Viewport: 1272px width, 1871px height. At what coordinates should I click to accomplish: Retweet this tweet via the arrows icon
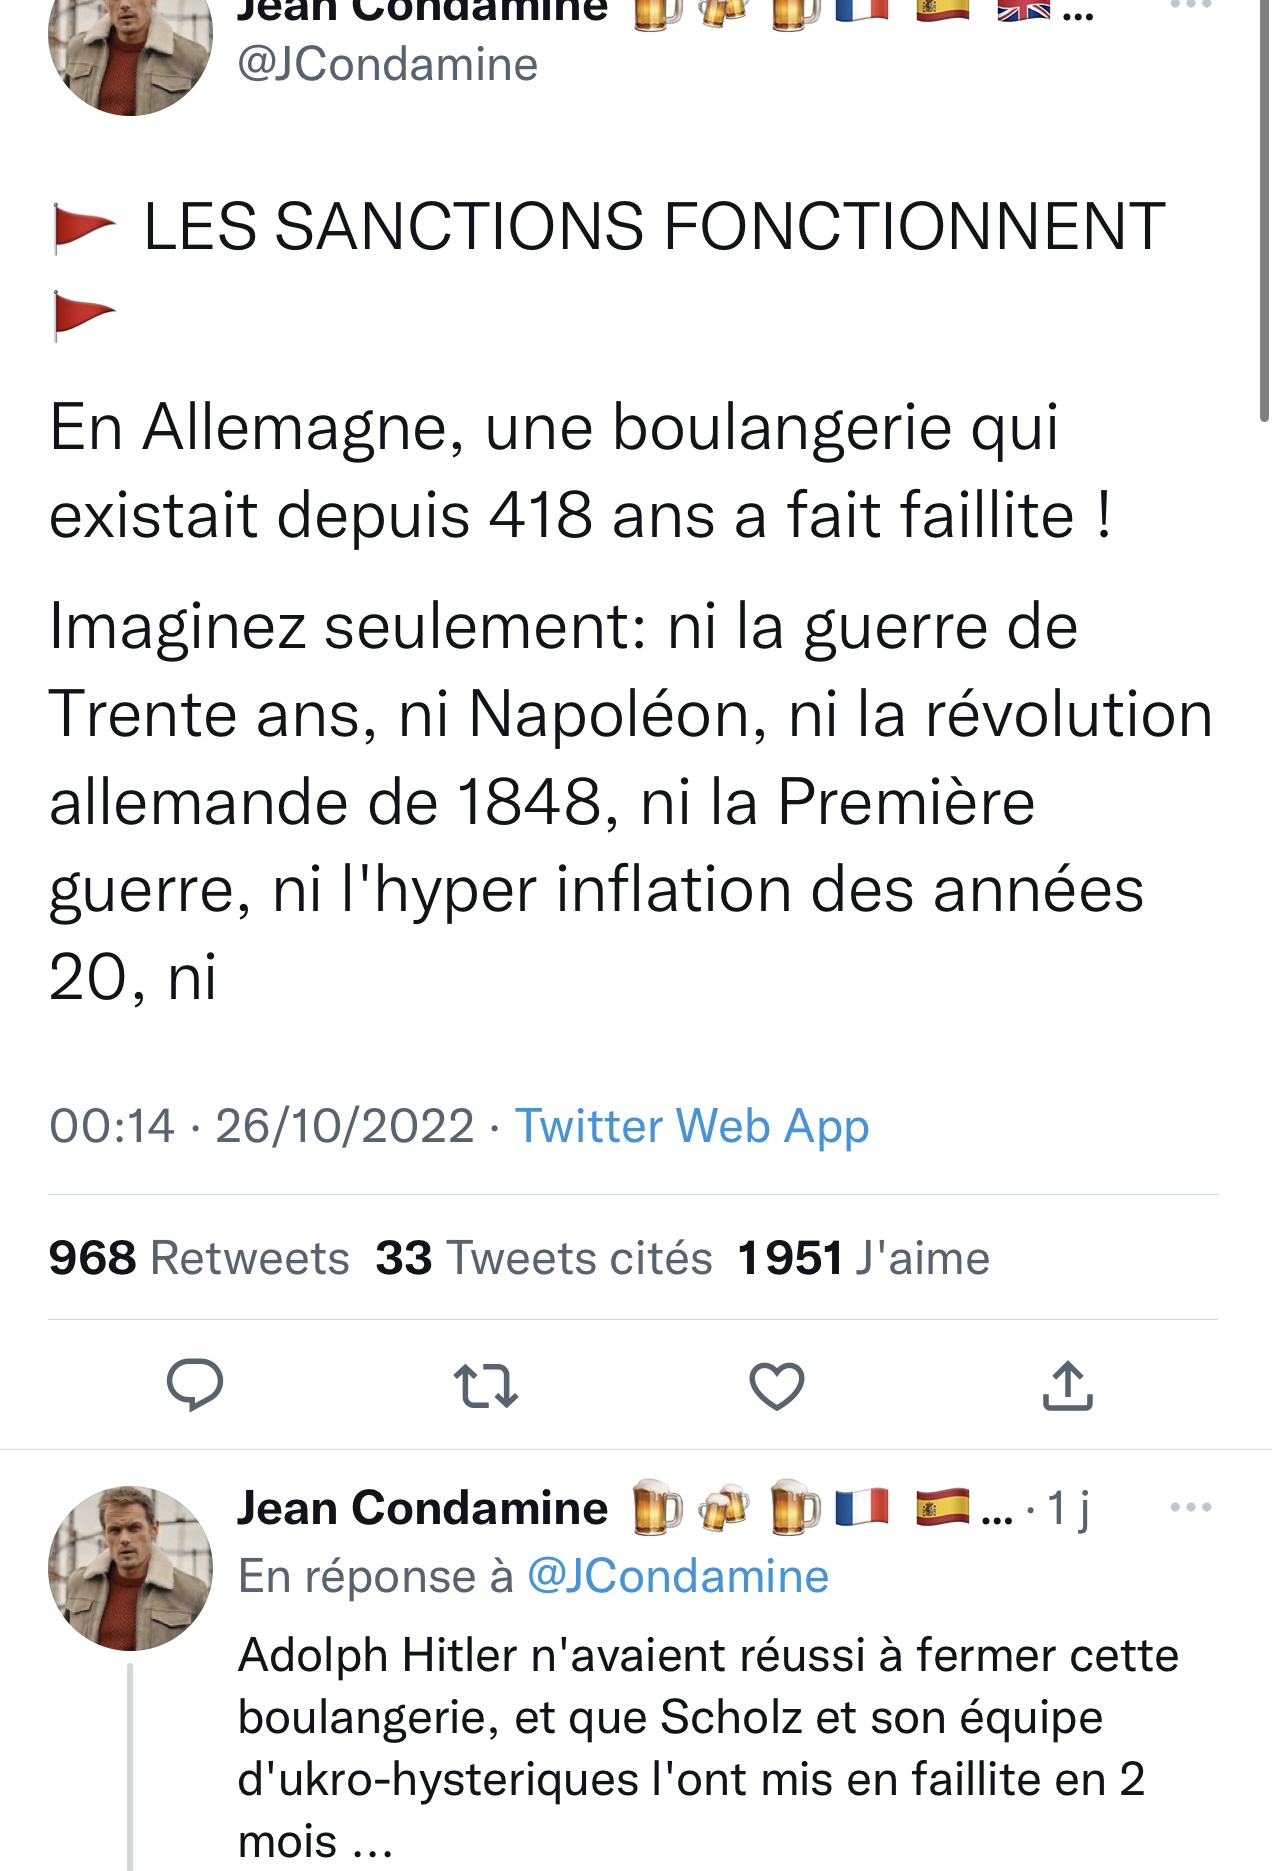pos(486,1386)
